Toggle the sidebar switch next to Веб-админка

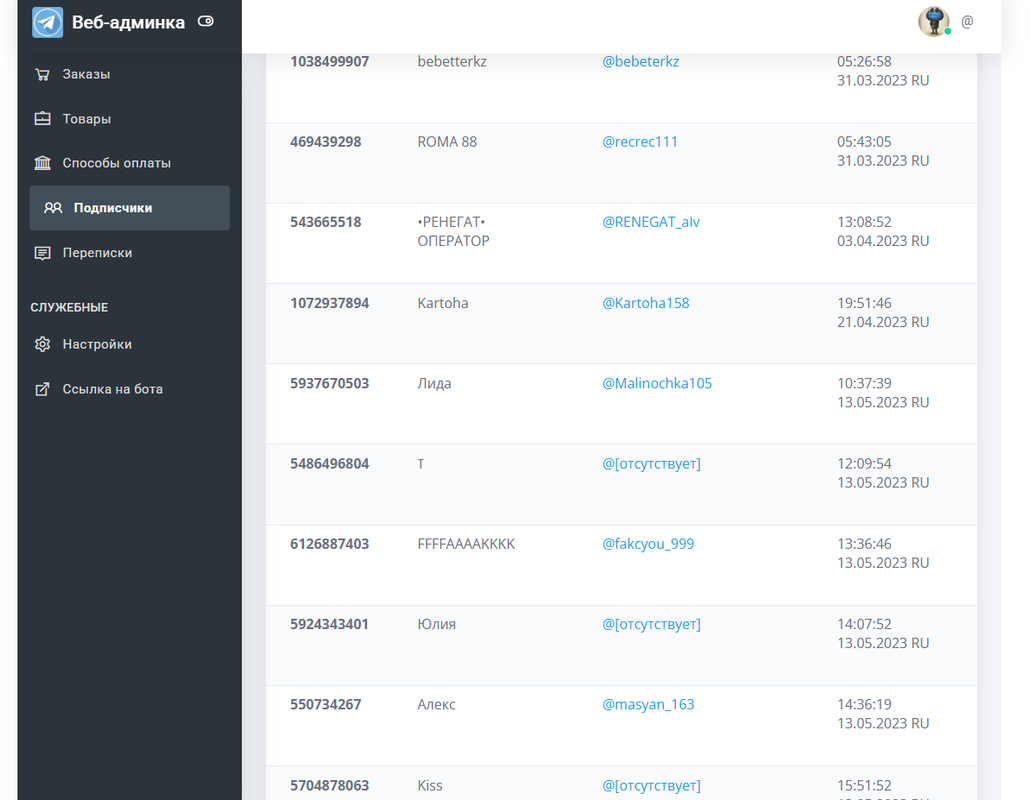pos(206,21)
